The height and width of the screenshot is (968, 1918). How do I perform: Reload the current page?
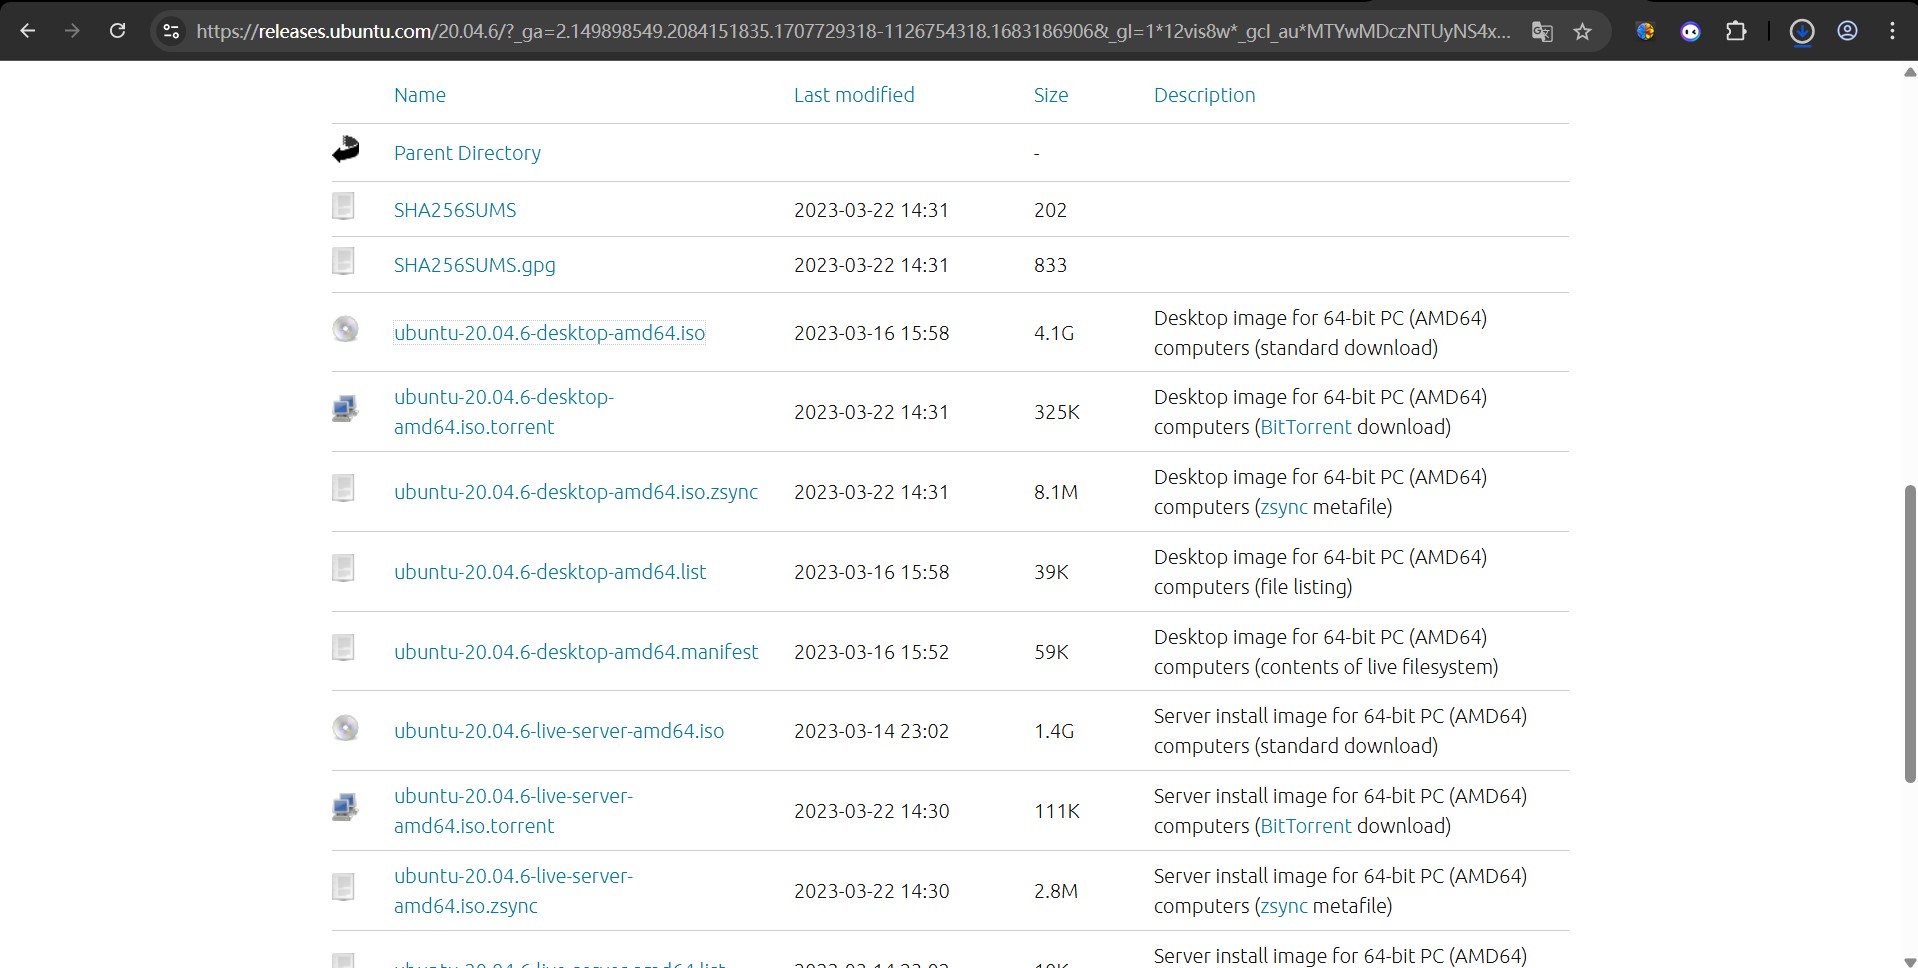coord(117,31)
